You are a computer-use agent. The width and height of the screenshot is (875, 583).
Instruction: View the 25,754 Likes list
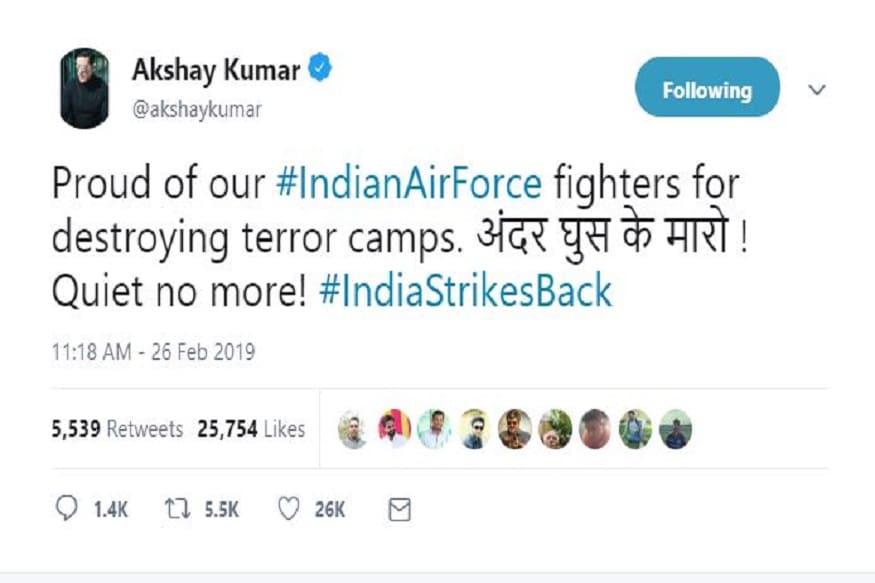pyautogui.click(x=251, y=429)
